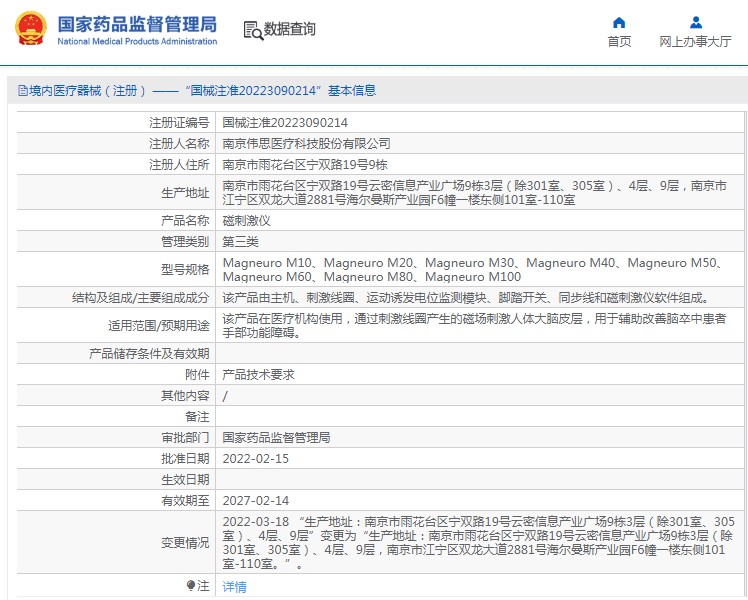
Task: Click the lightbulb icon next to 注
Action: (x=191, y=585)
